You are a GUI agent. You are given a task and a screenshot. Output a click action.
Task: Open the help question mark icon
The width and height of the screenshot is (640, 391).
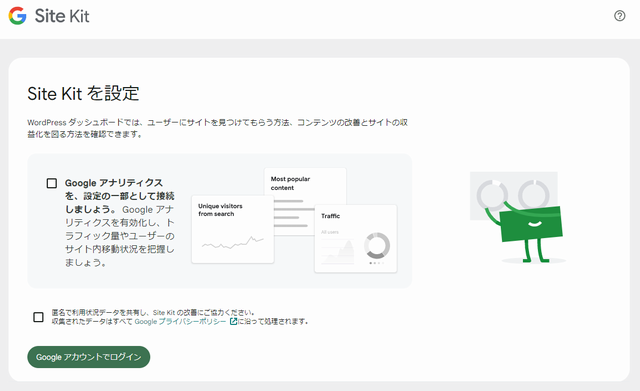click(619, 16)
